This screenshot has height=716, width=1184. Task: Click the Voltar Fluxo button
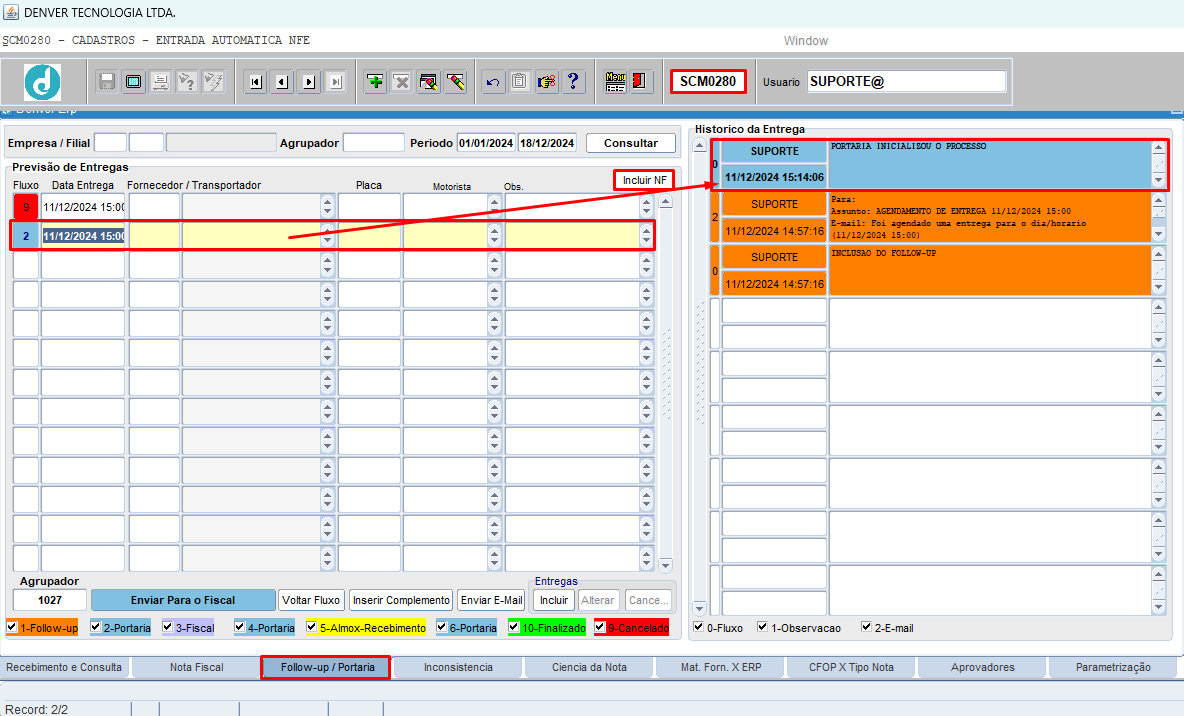click(x=311, y=600)
